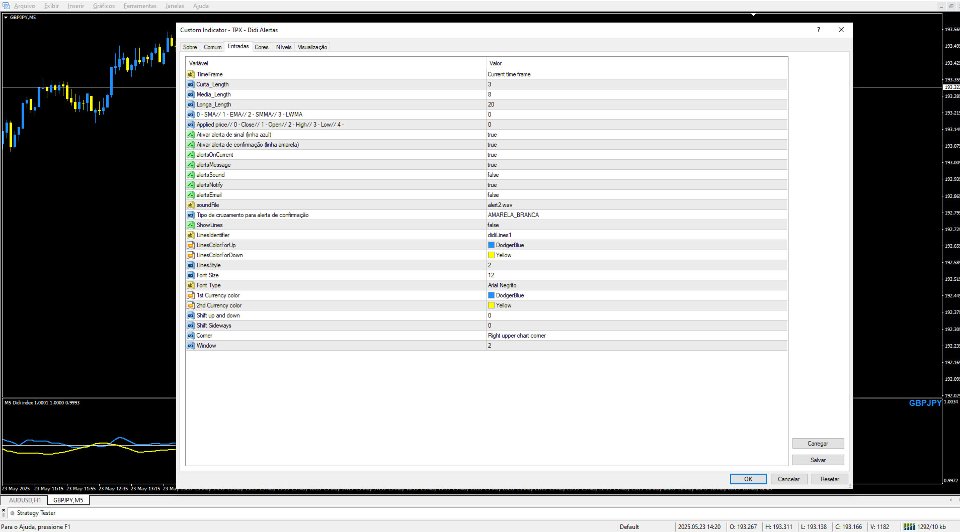Click the boolean icon beside alertsEmail
The width and height of the screenshot is (960, 532).
[x=191, y=195]
